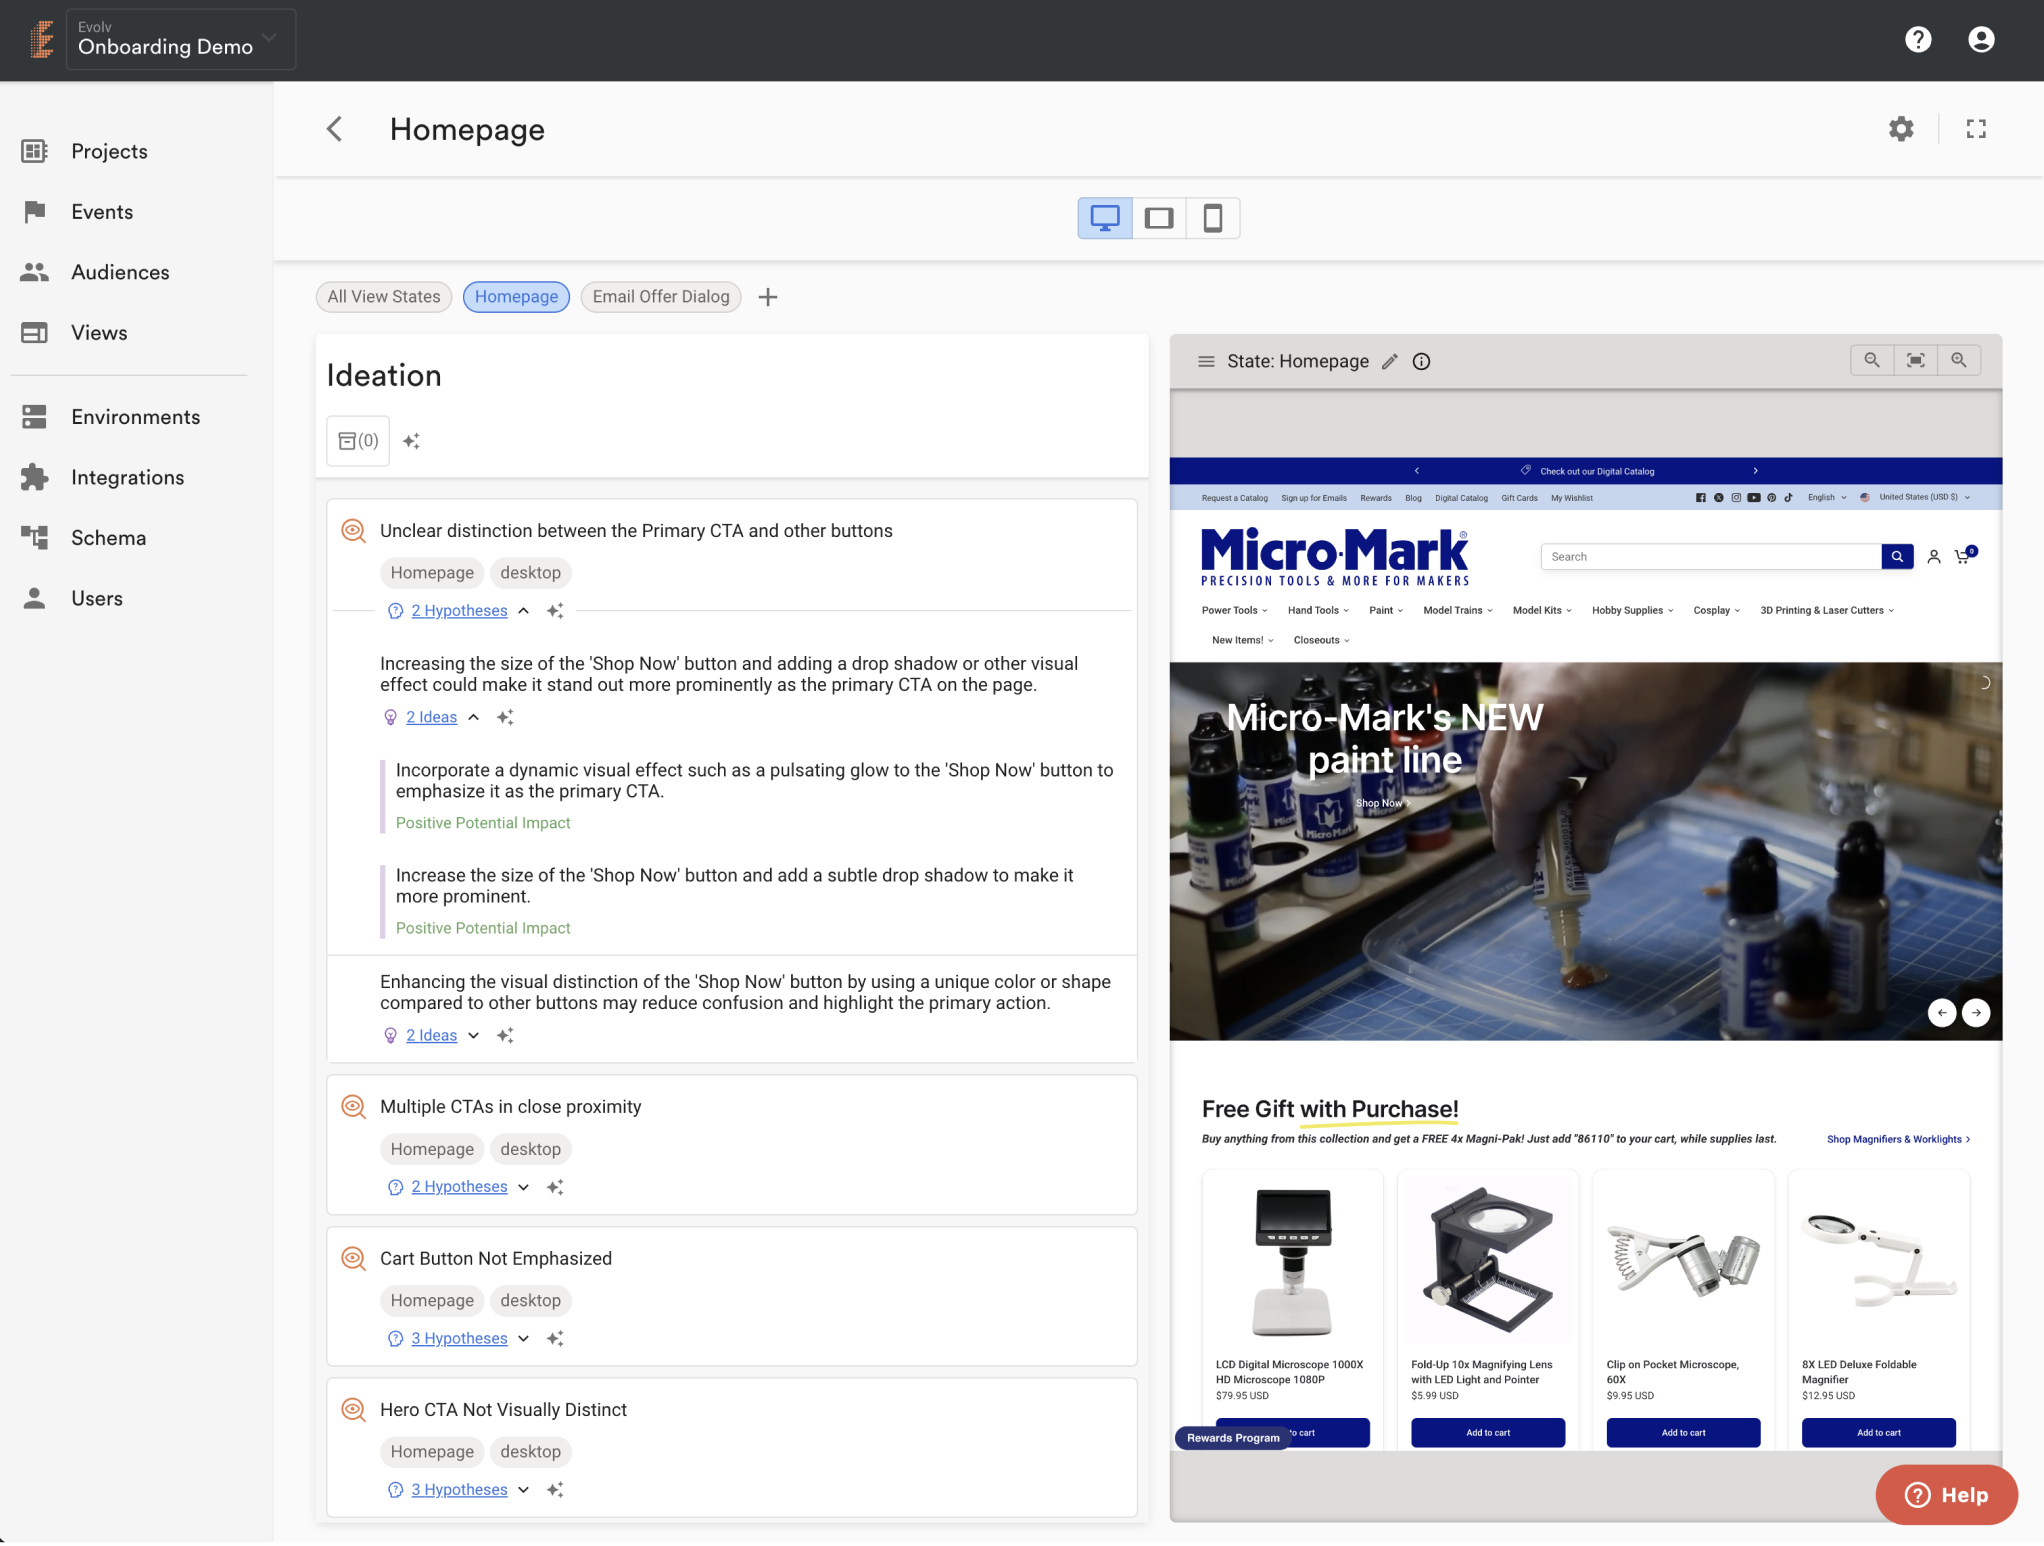Open Schema in the sidebar
Viewport: 2044px width, 1546px height.
(108, 538)
